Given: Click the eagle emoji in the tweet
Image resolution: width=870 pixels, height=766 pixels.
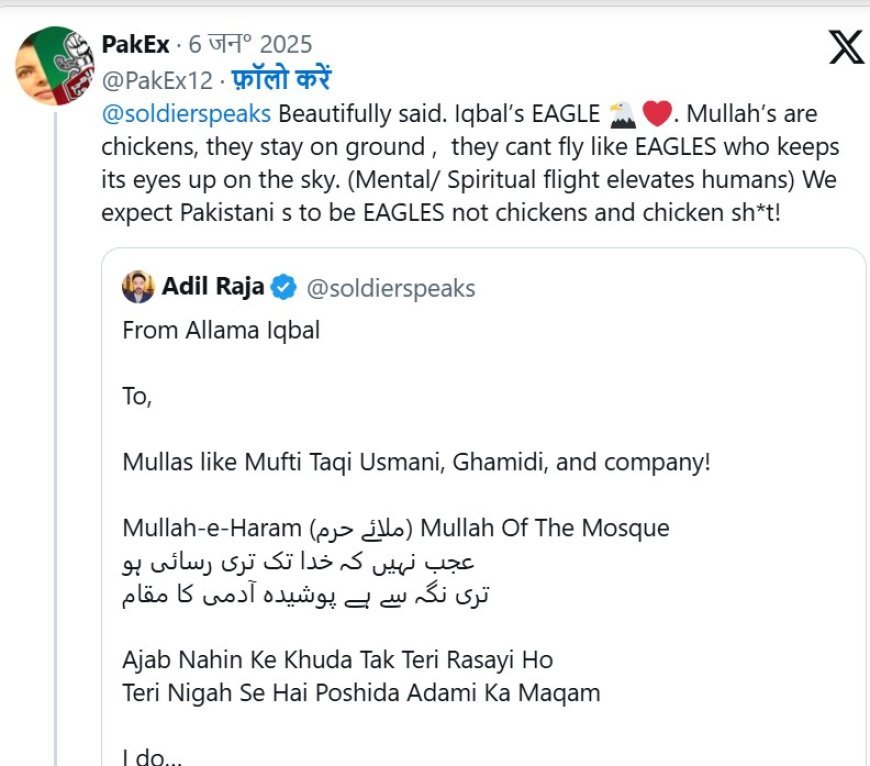Looking at the screenshot, I should (x=622, y=114).
